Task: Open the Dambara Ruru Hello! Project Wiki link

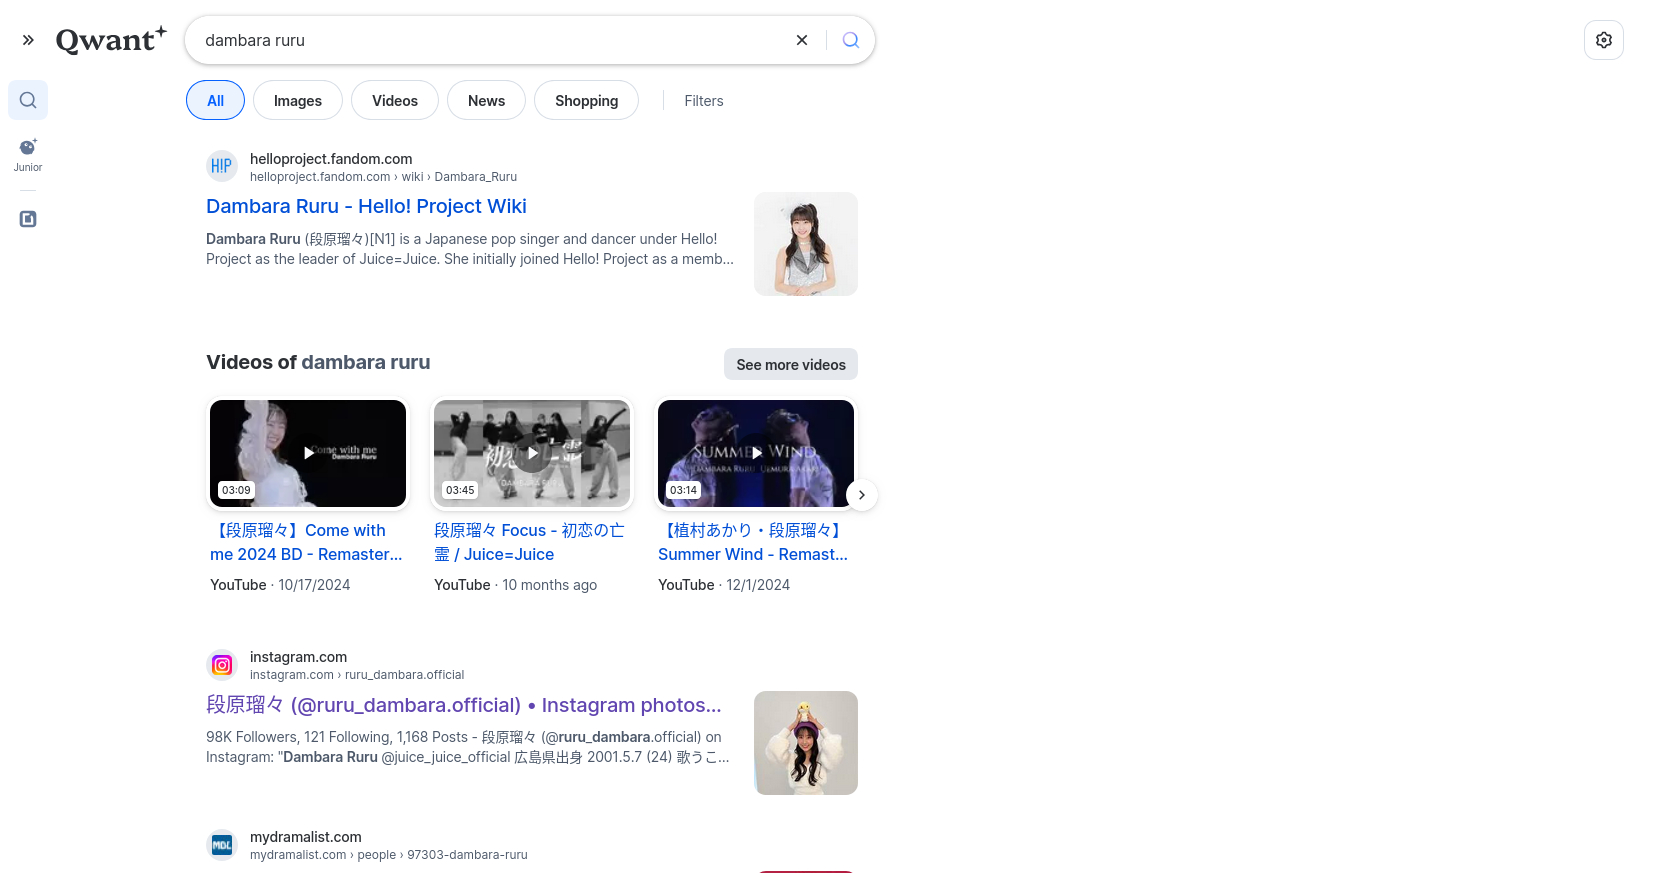Action: point(366,206)
